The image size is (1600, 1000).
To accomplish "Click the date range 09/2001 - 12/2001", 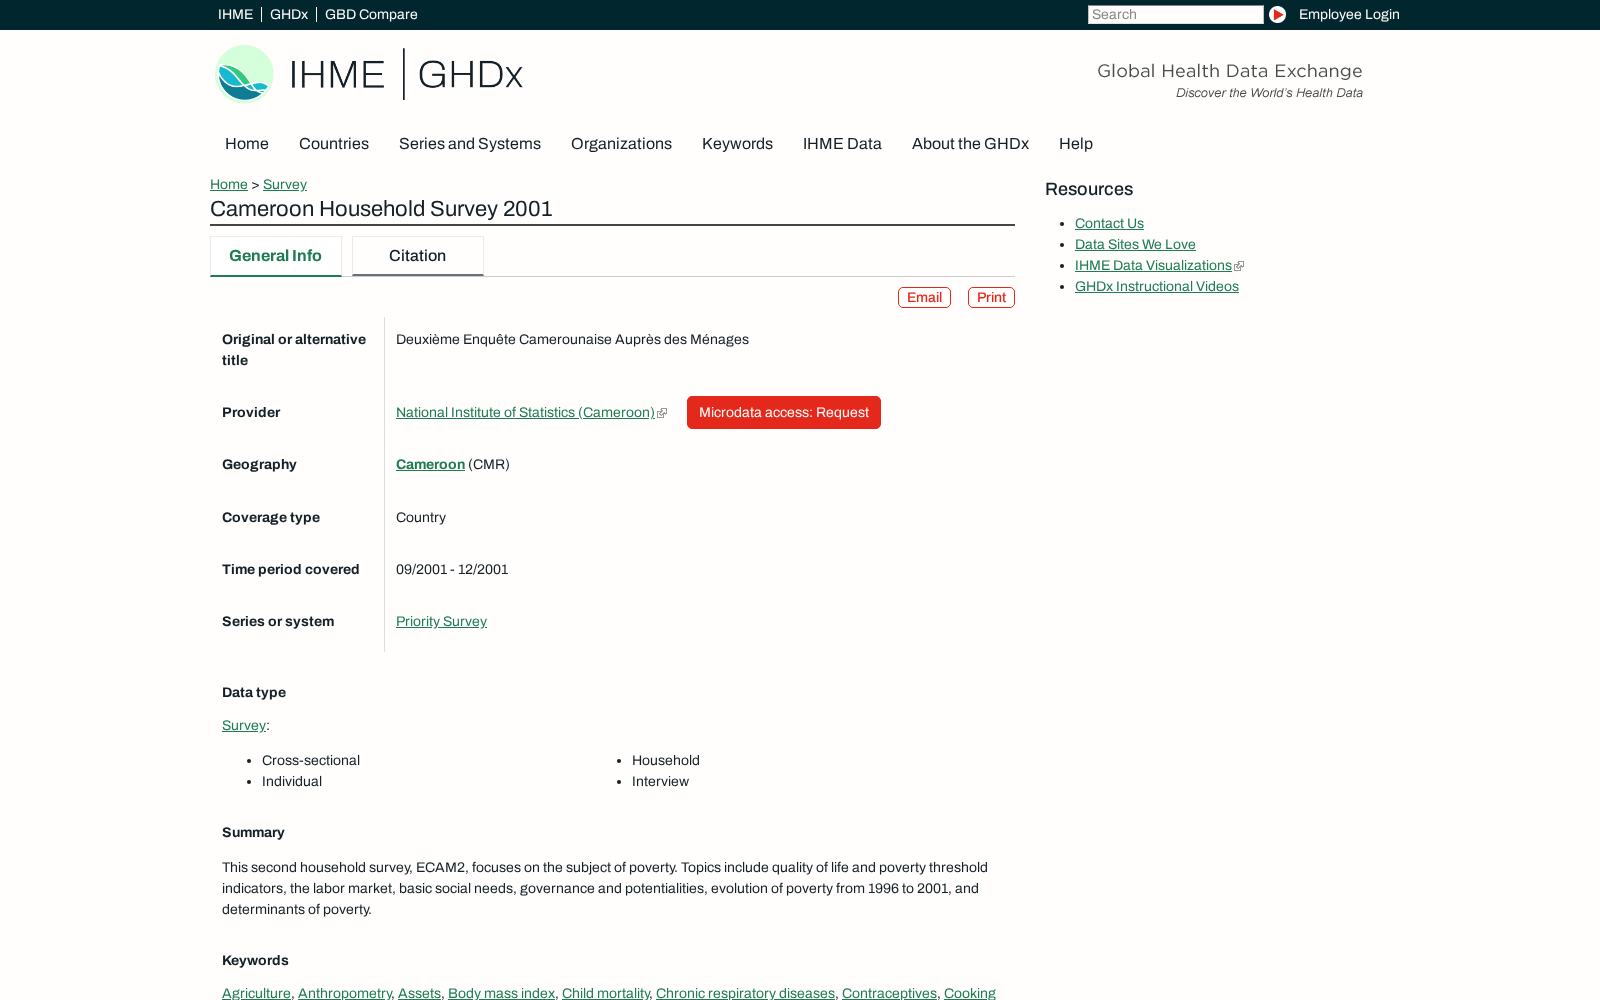I will pos(452,569).
